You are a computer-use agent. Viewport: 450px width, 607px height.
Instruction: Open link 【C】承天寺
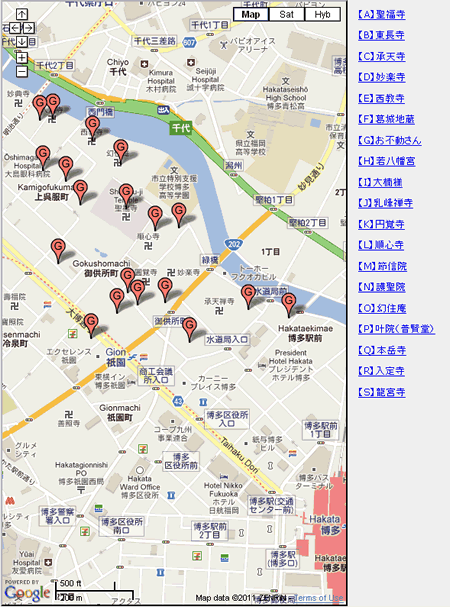pos(381,57)
